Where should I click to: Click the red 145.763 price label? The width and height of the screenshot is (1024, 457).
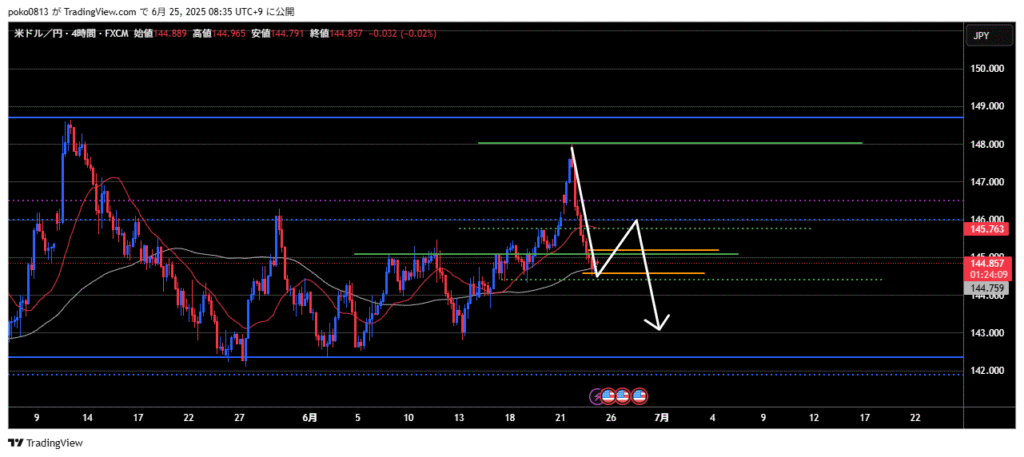click(987, 229)
